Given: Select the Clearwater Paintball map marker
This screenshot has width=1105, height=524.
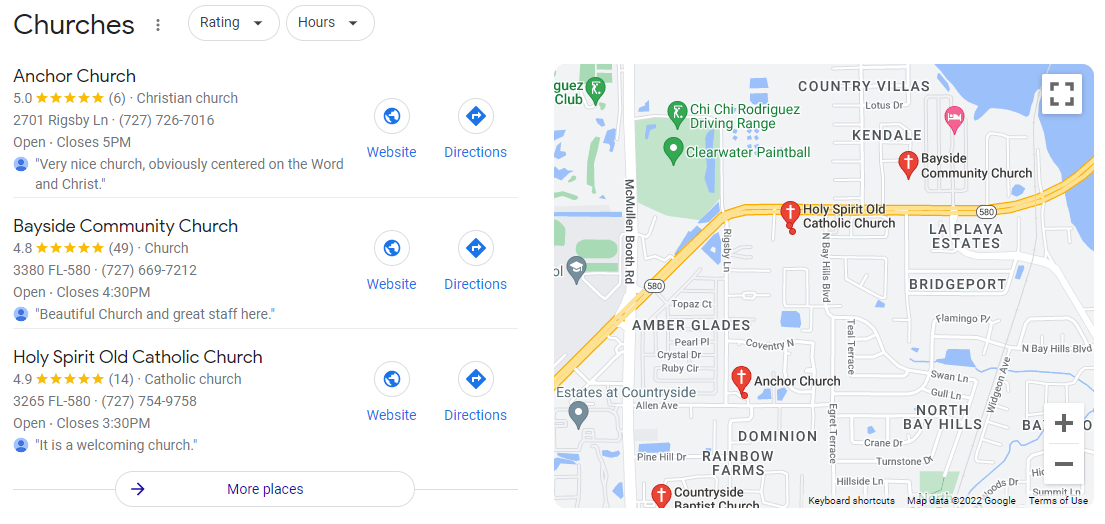Looking at the screenshot, I should (x=674, y=151).
